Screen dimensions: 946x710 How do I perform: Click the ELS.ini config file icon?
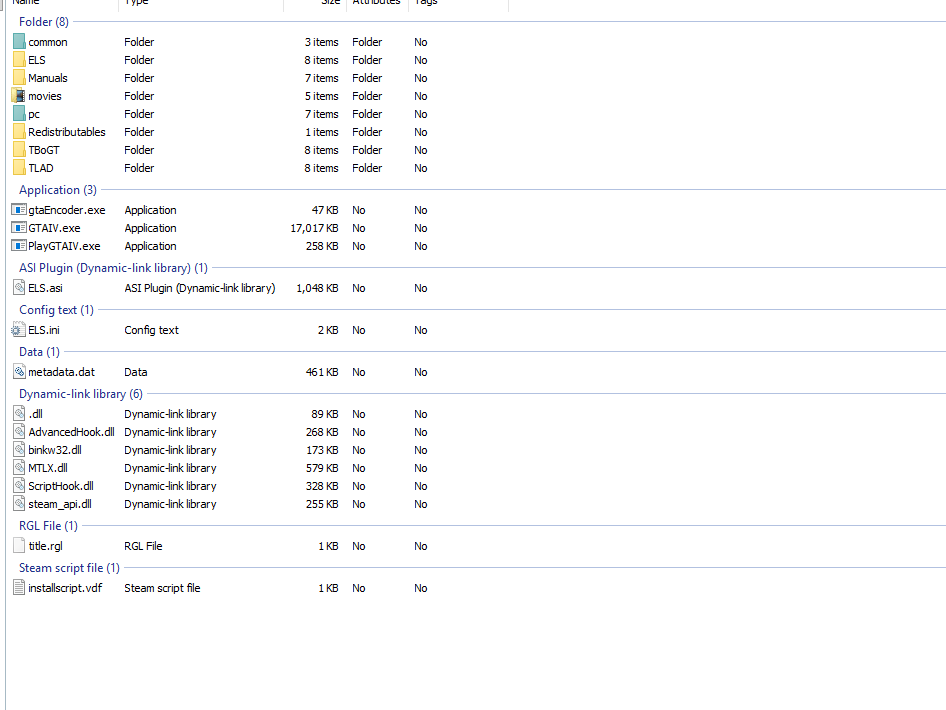(19, 330)
